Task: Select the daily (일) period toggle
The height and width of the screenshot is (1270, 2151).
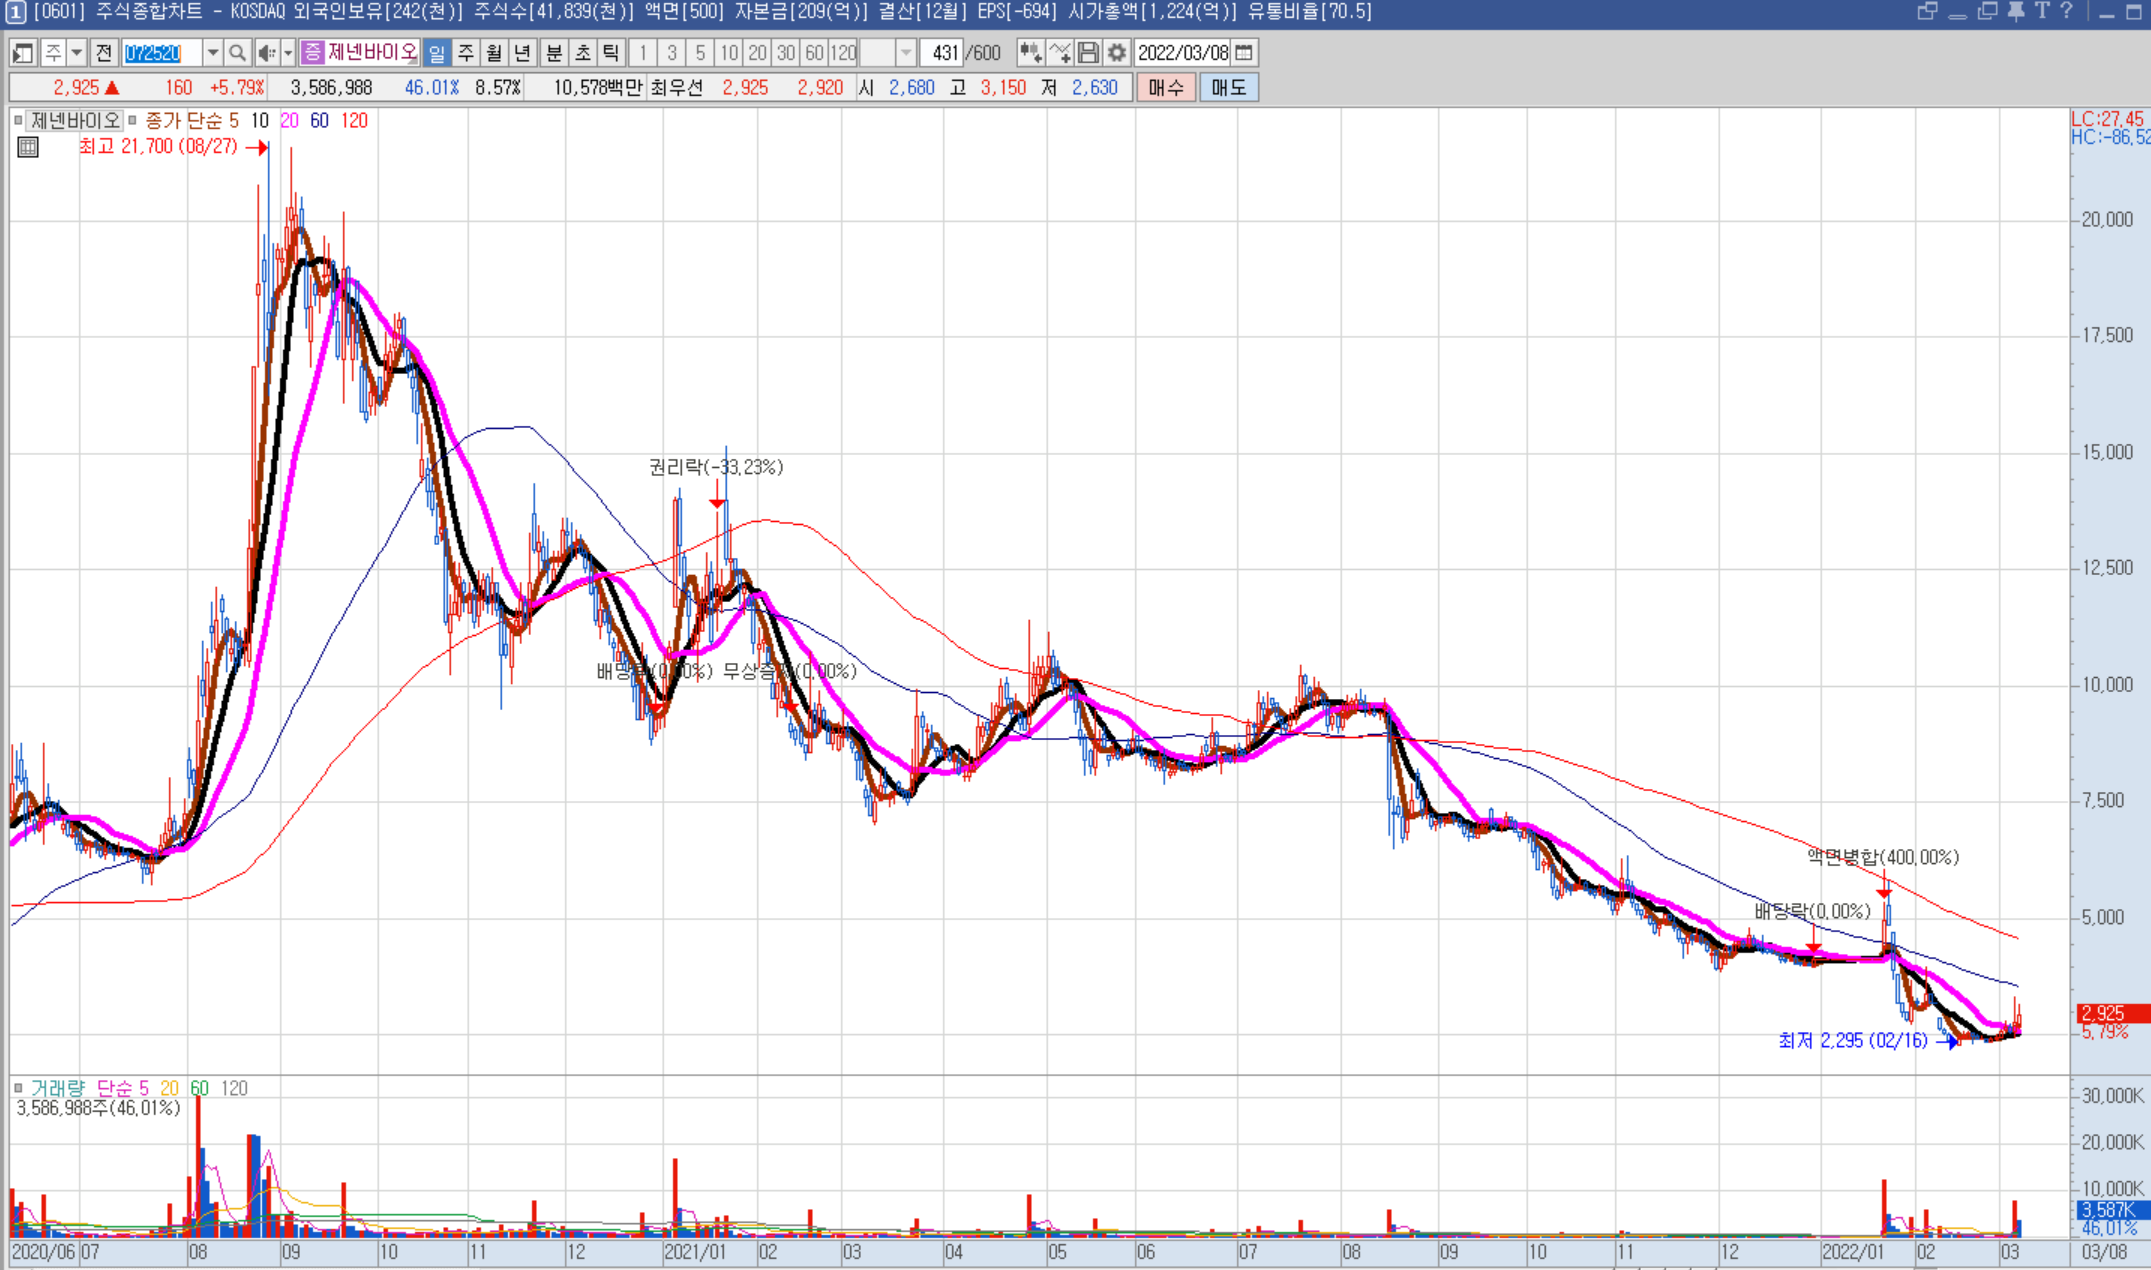Action: [437, 53]
